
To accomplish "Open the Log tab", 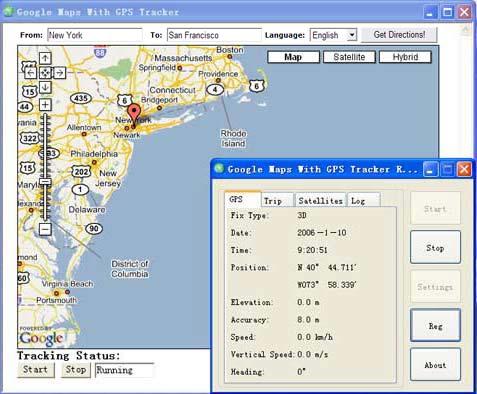I will (363, 201).
